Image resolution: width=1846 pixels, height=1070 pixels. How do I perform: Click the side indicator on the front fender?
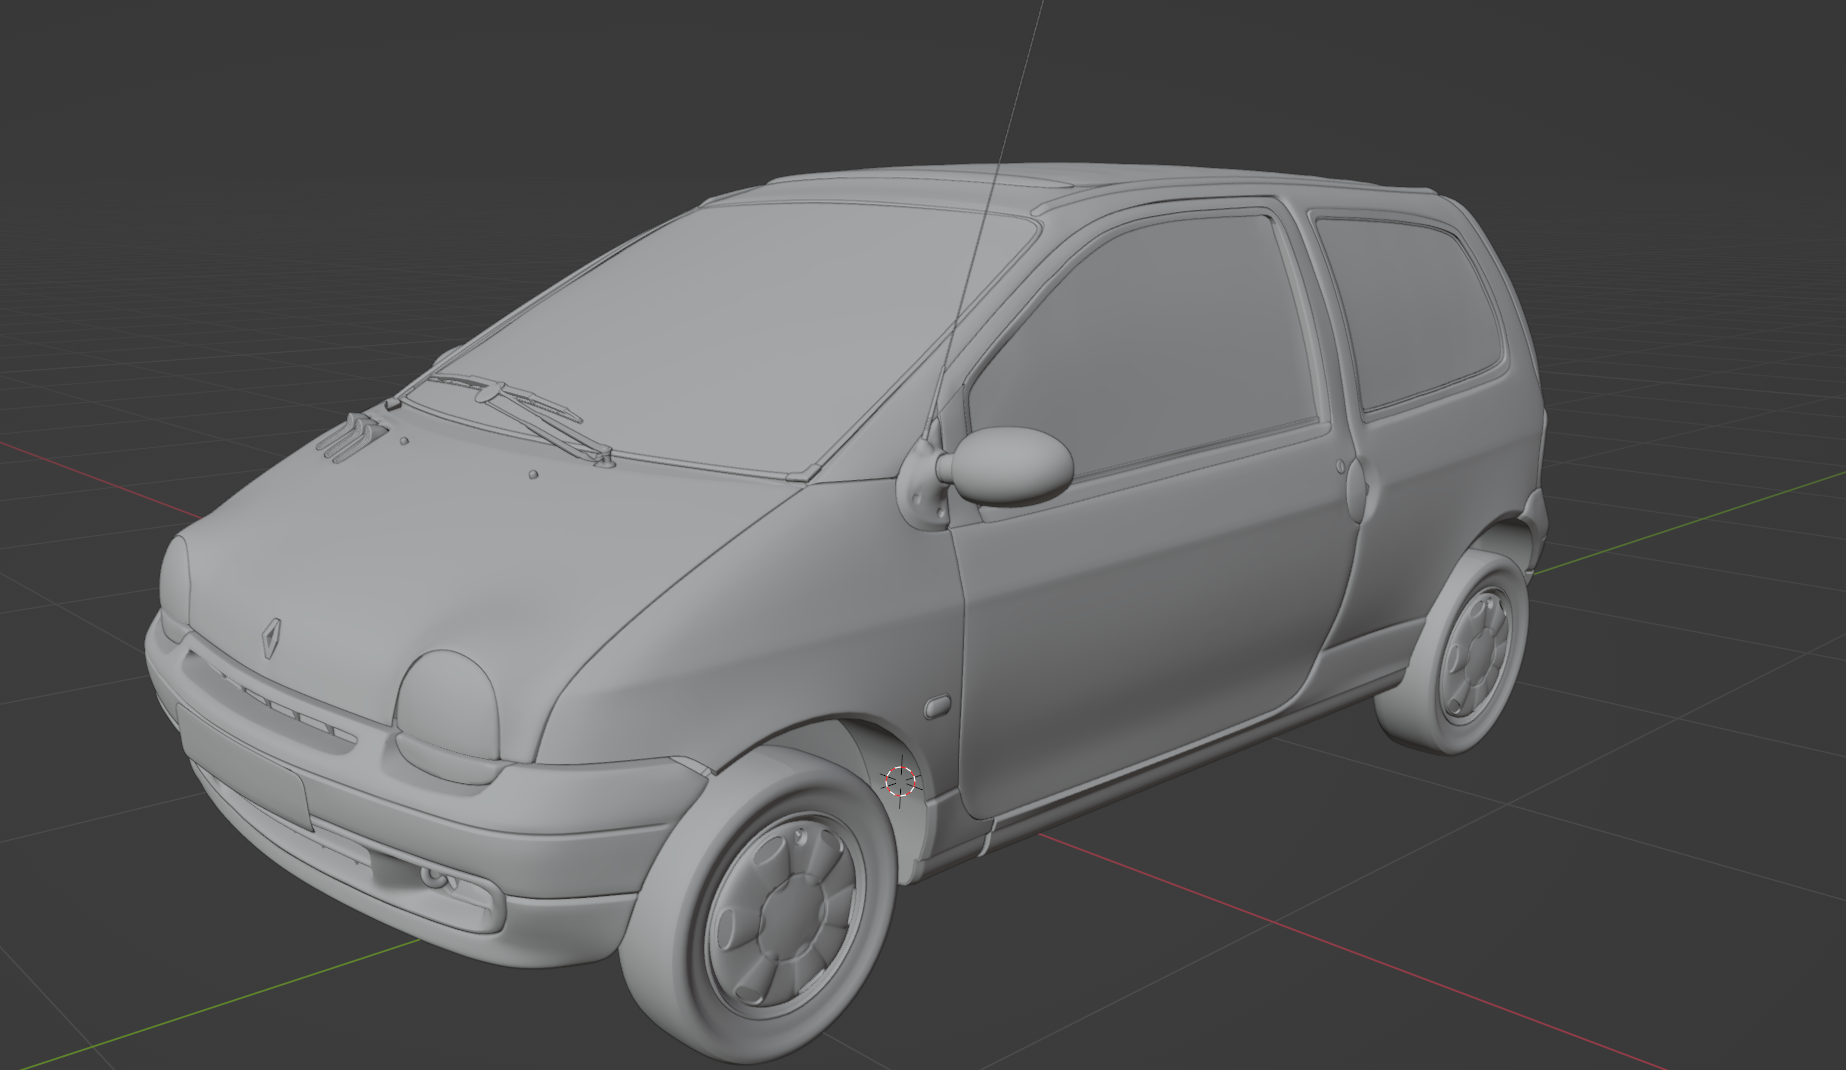pos(937,706)
